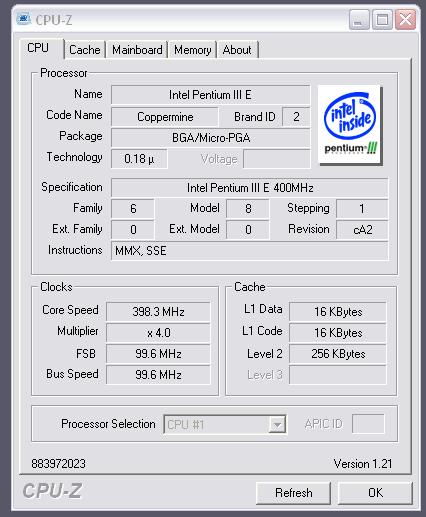Click the Name field Intel Pentium III E
The width and height of the screenshot is (426, 517).
[x=210, y=95]
